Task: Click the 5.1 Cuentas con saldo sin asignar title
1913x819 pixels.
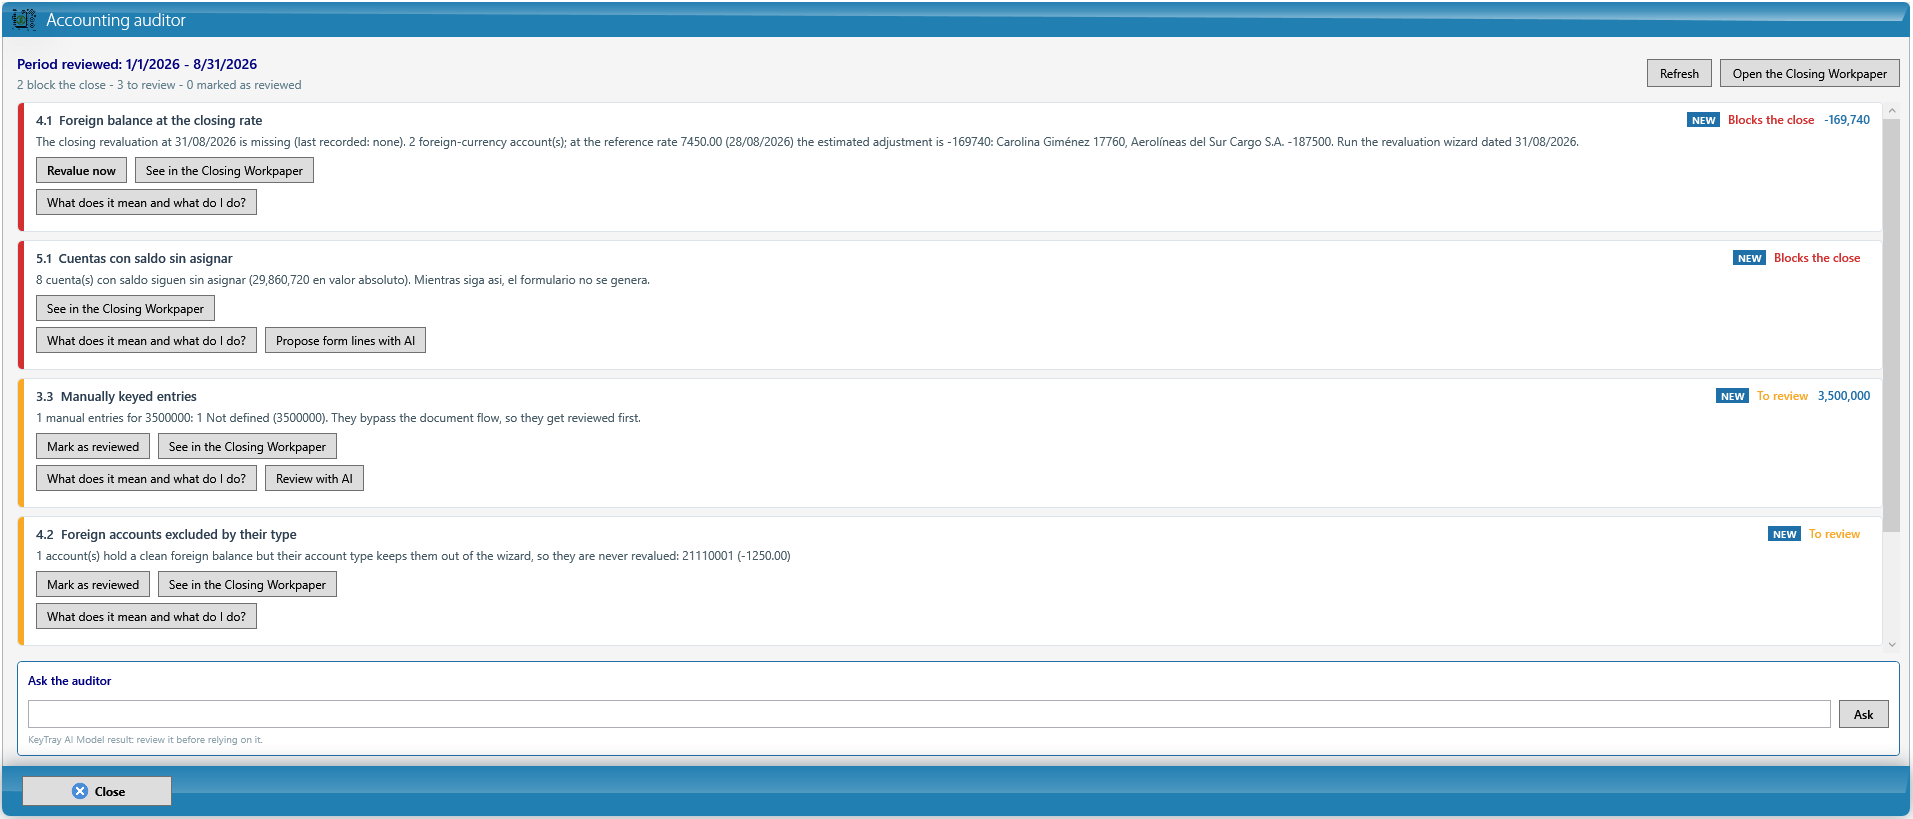Action: pyautogui.click(x=134, y=258)
